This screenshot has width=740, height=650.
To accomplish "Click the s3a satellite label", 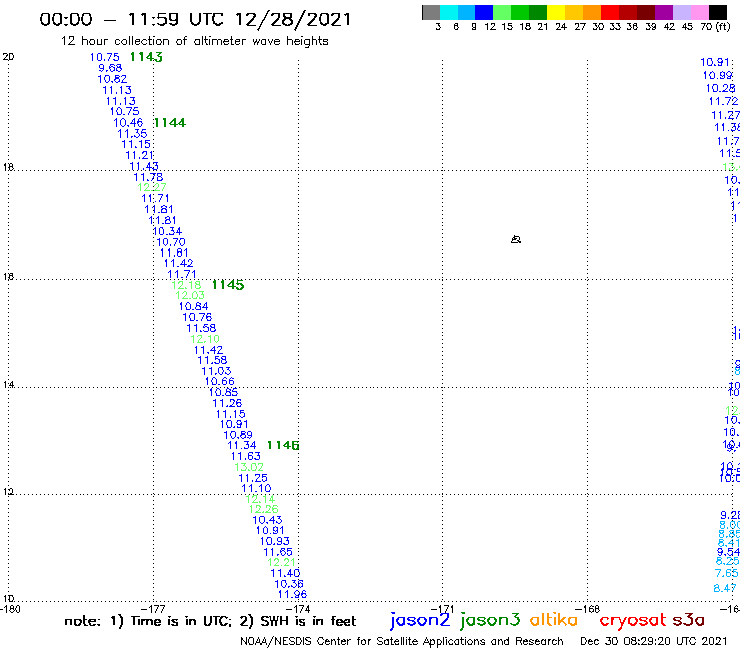I will 688,620.
